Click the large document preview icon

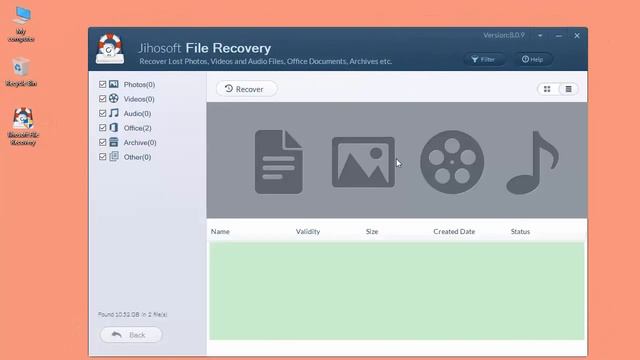(279, 162)
